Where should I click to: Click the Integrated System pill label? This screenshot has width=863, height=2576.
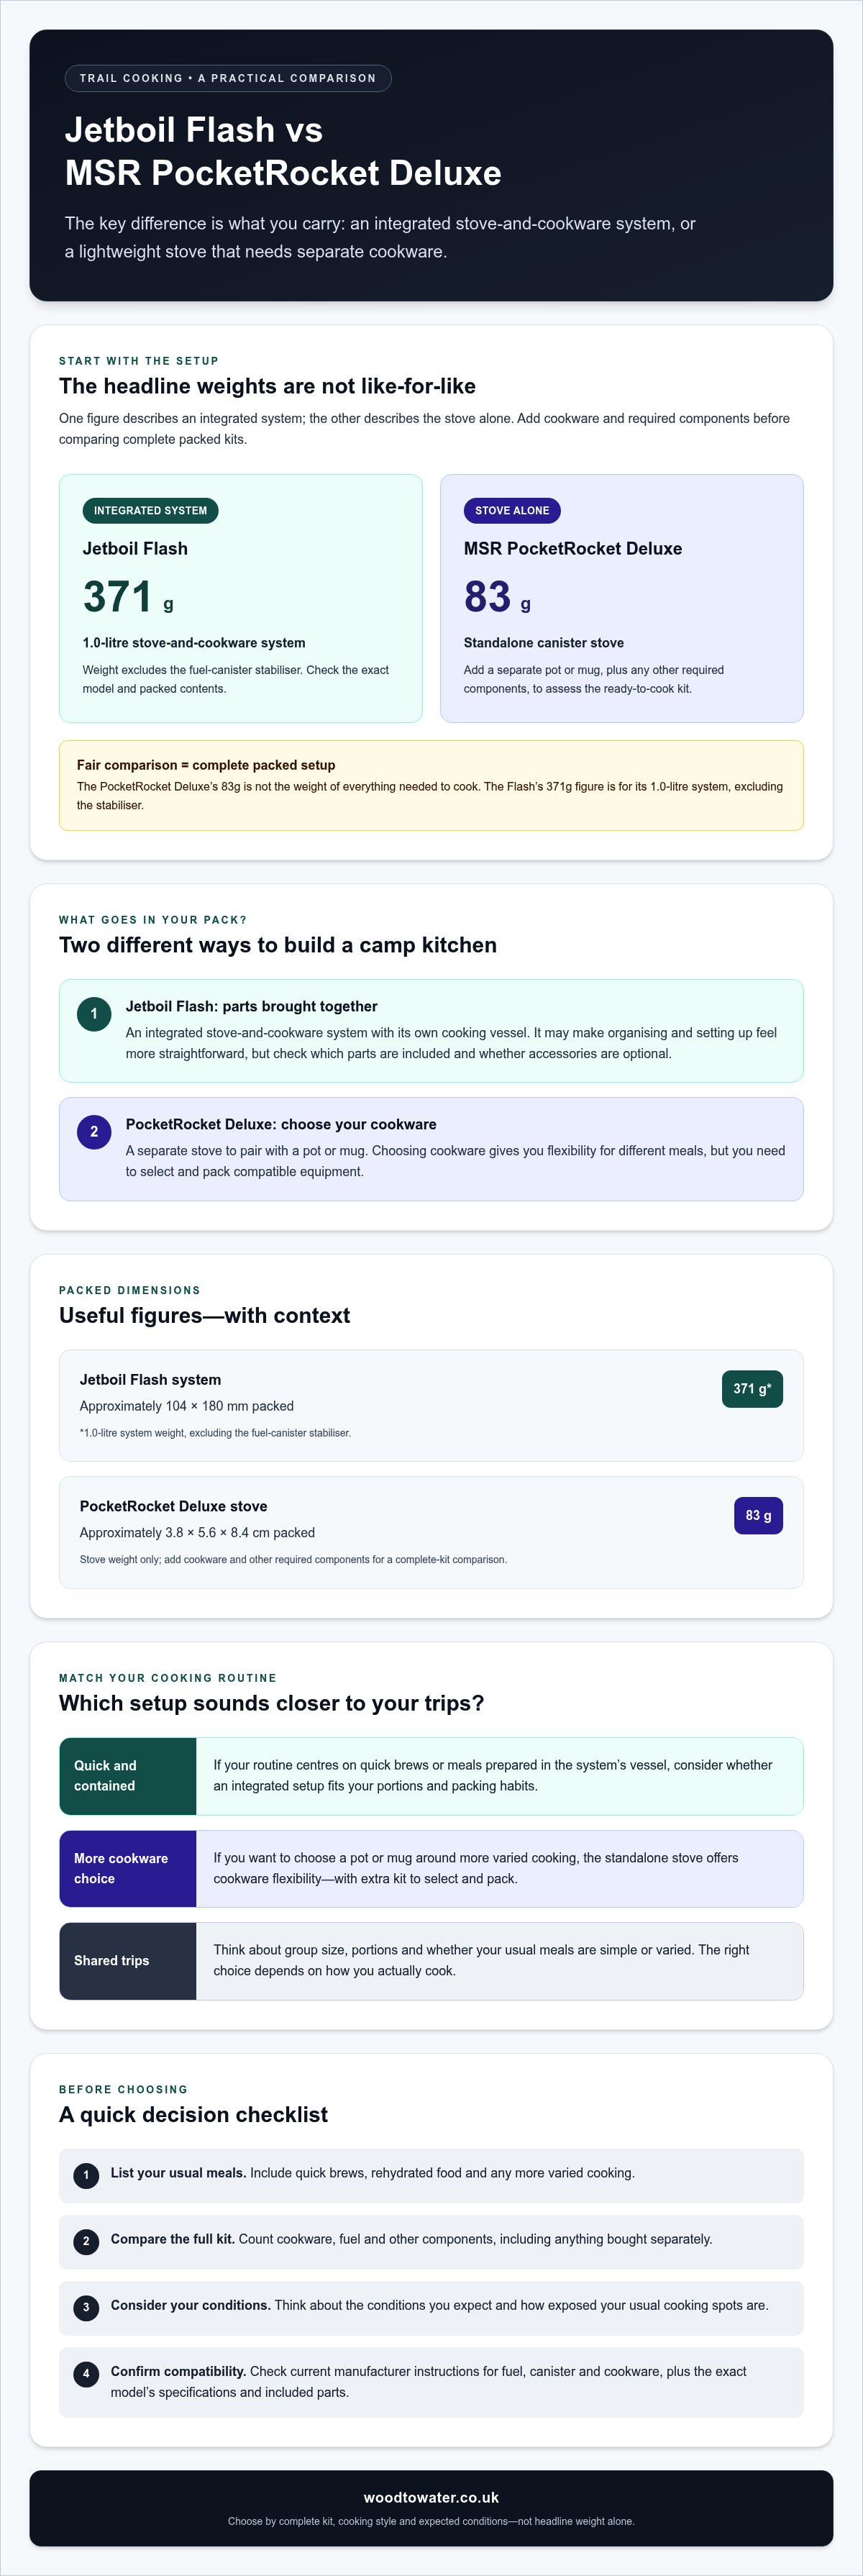(150, 510)
